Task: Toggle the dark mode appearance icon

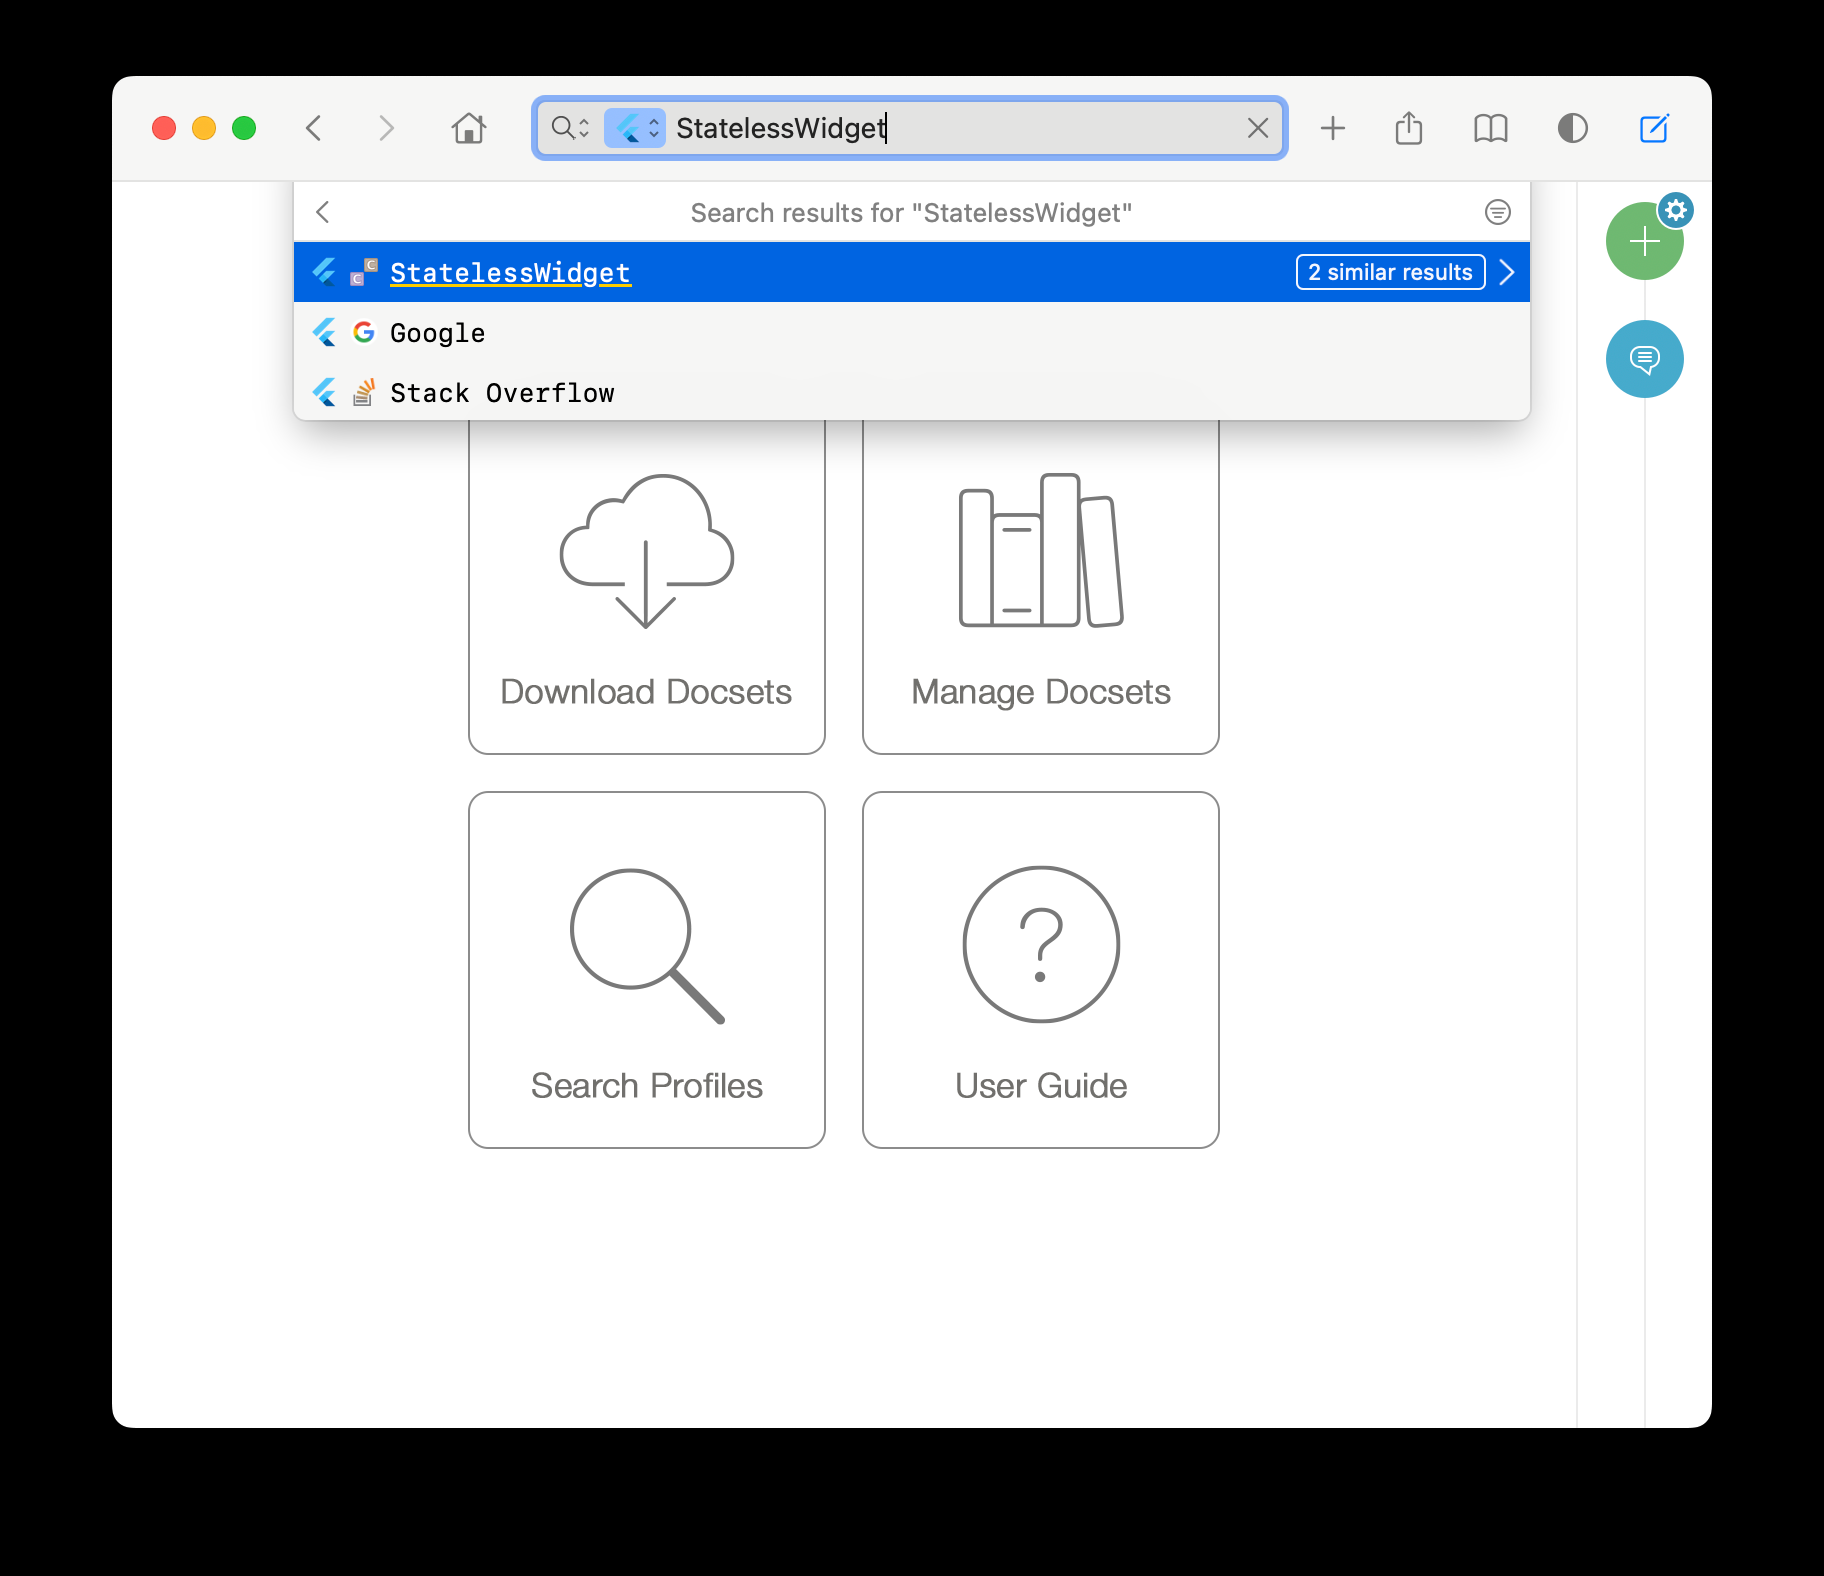Action: tap(1573, 128)
